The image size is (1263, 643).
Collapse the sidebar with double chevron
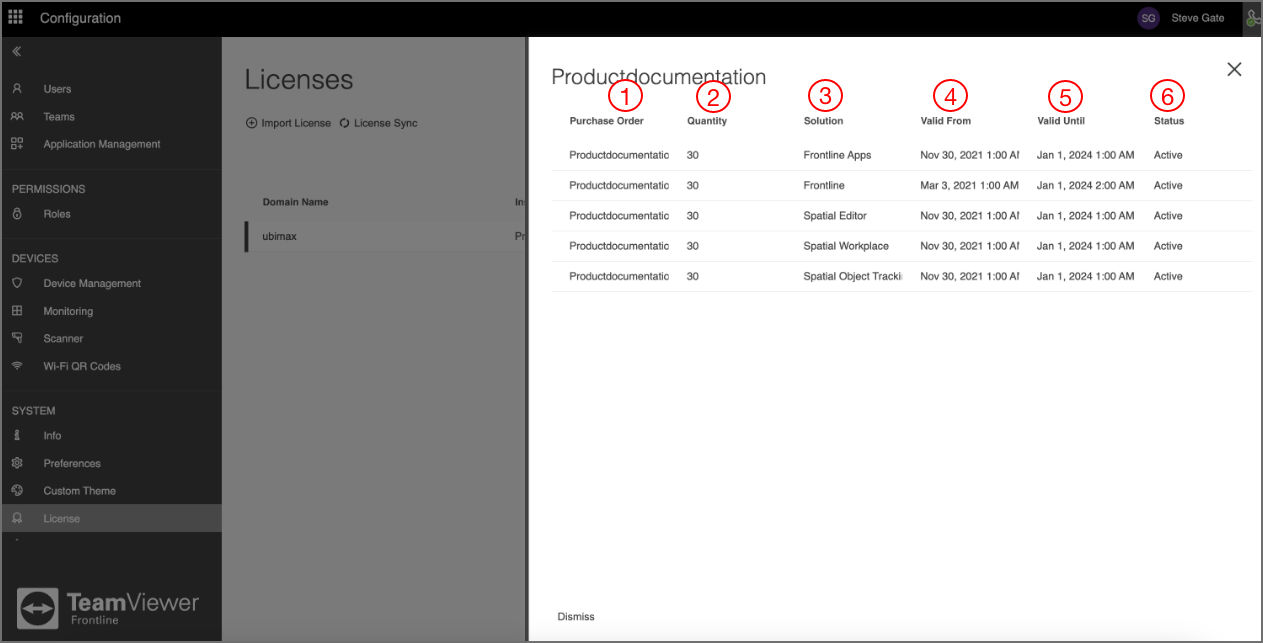(17, 51)
